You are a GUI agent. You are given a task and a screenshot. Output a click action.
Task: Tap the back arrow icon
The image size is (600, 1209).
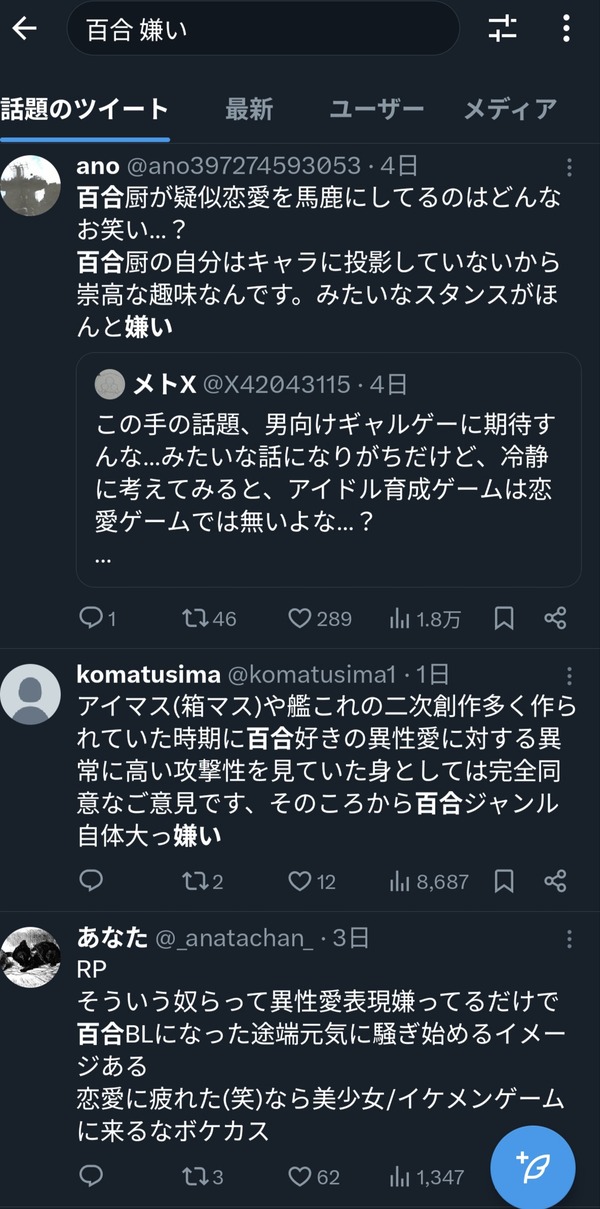(x=24, y=29)
